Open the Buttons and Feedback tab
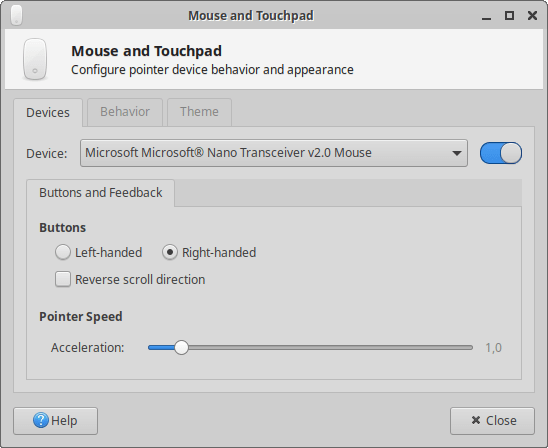This screenshot has height=448, width=548. (x=101, y=193)
